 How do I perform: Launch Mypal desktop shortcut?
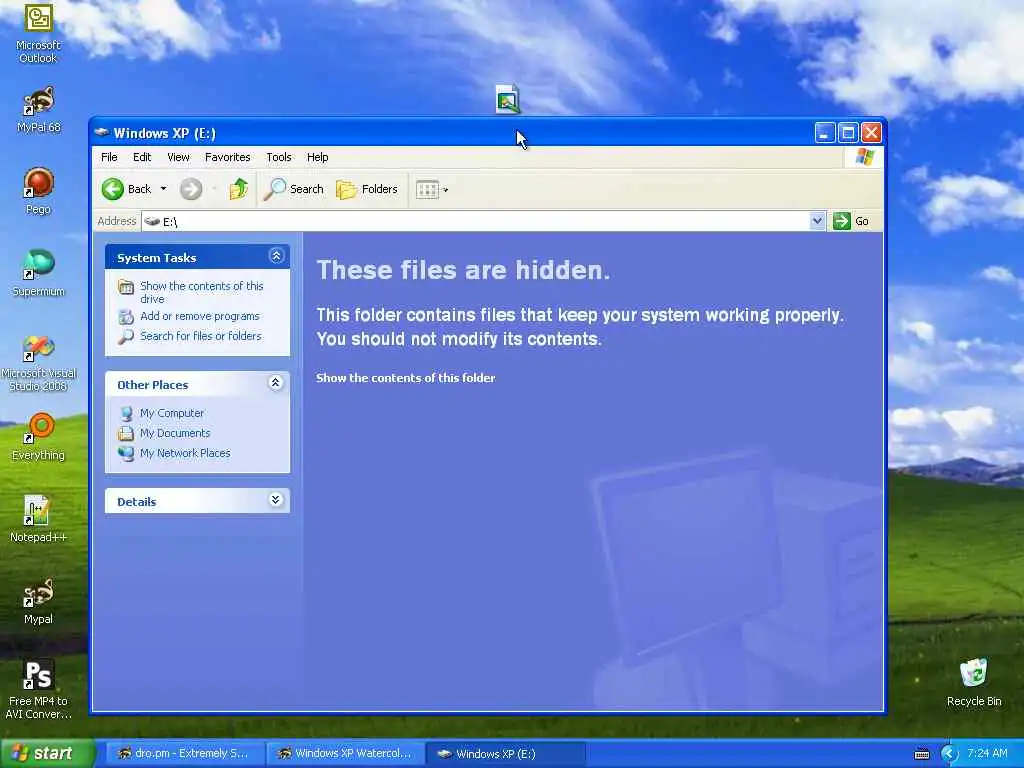(39, 601)
